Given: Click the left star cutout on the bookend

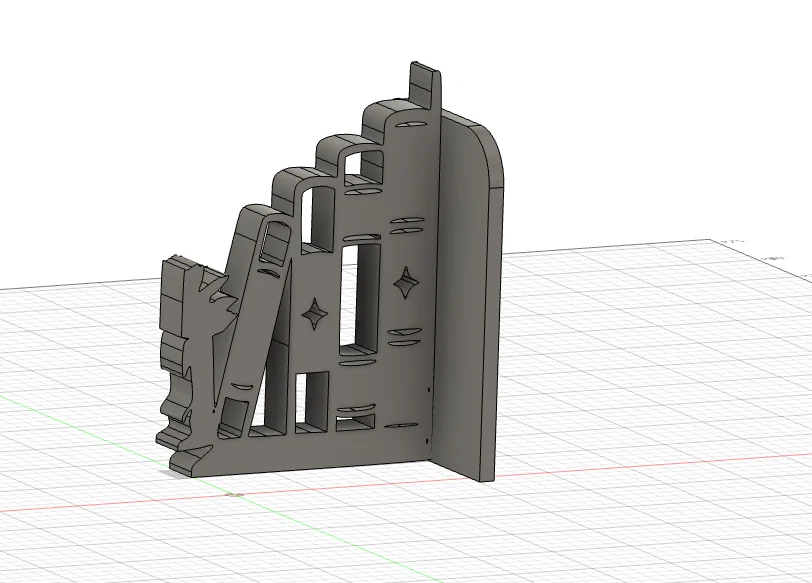Looking at the screenshot, I should tap(314, 314).
